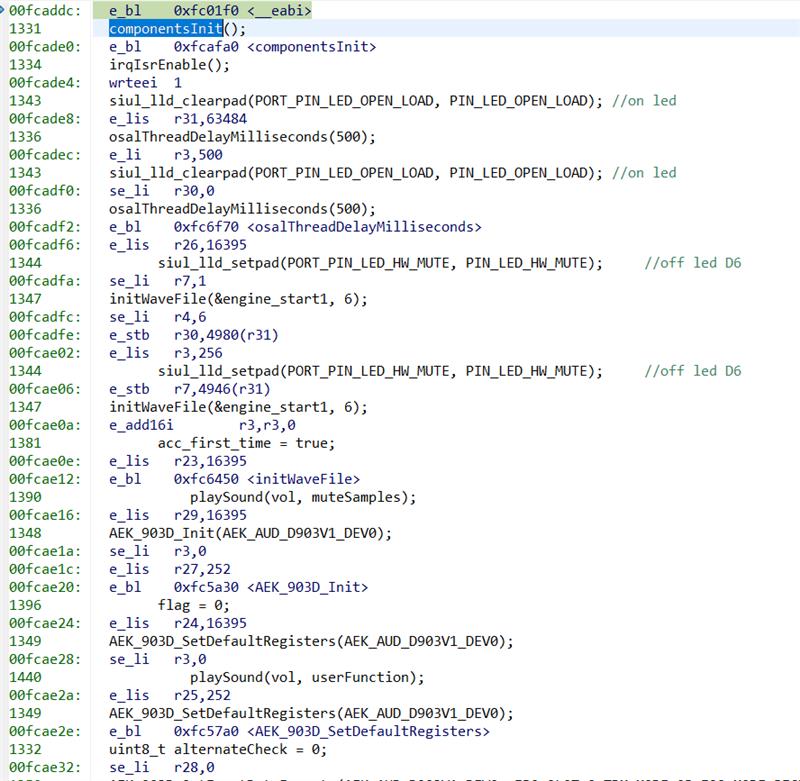
Task: Select the wrteei 1 instruction
Action: pyautogui.click(x=145, y=83)
